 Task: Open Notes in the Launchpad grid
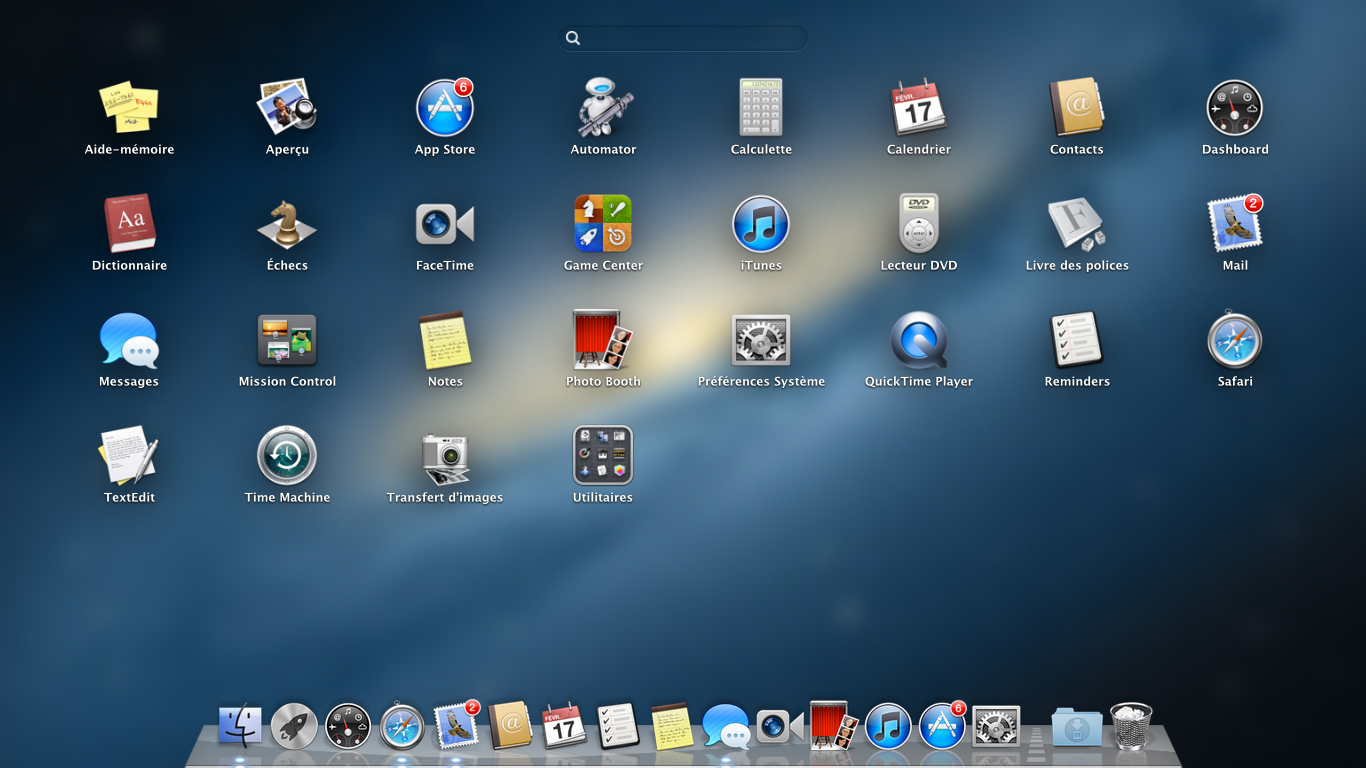445,340
